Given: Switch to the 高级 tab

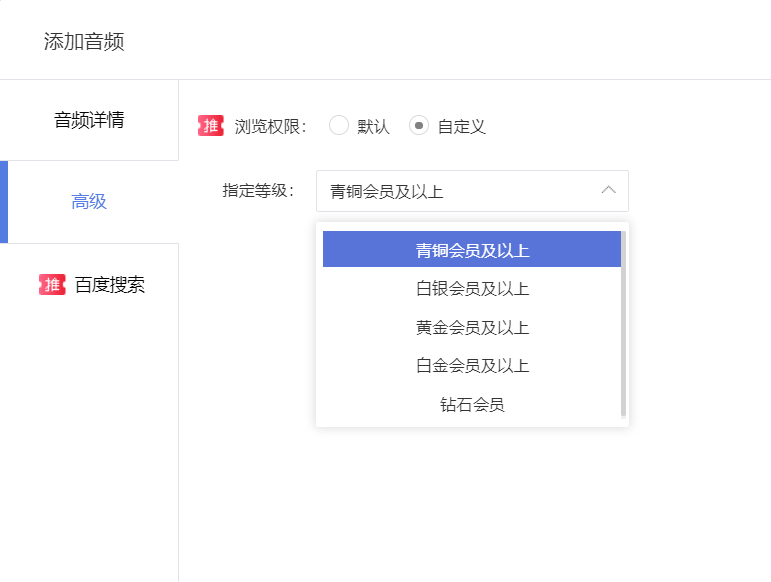Looking at the screenshot, I should point(89,202).
